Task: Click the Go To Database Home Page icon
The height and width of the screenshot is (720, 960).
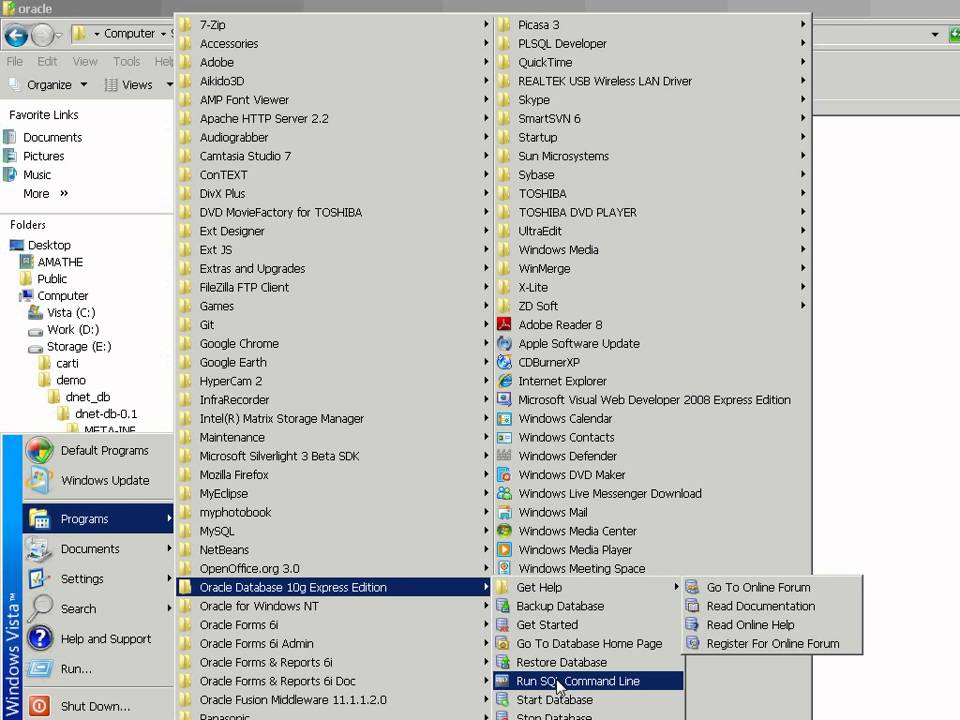Action: coord(502,643)
